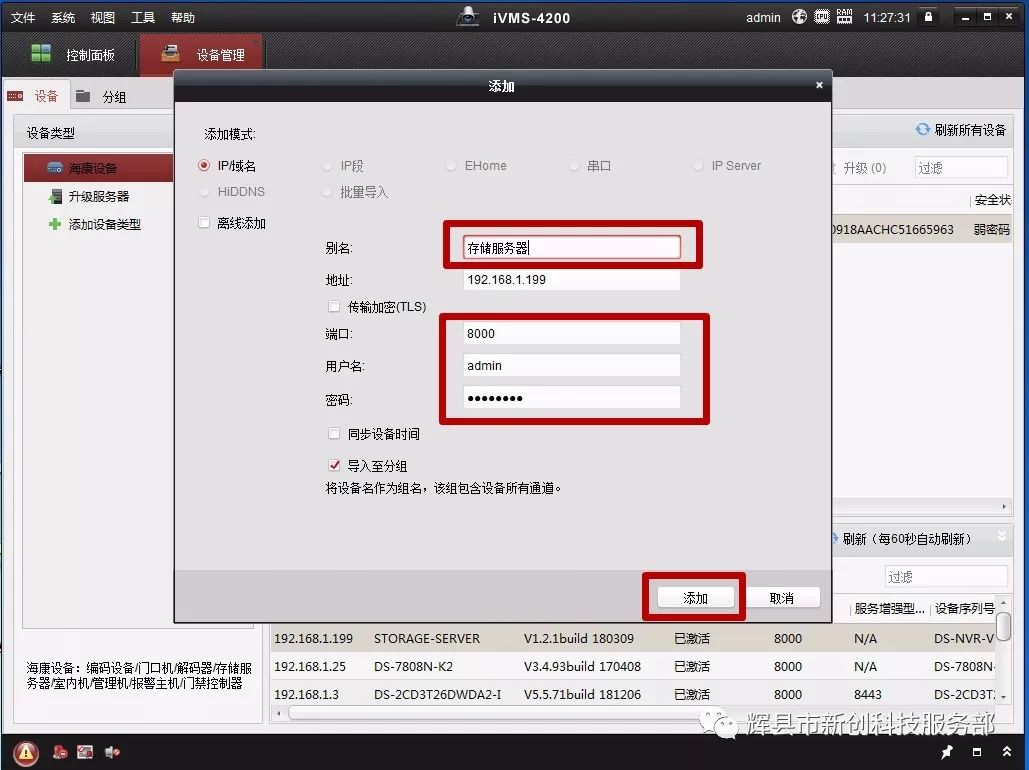Click the alarm warning icon in status bar

pyautogui.click(x=26, y=752)
